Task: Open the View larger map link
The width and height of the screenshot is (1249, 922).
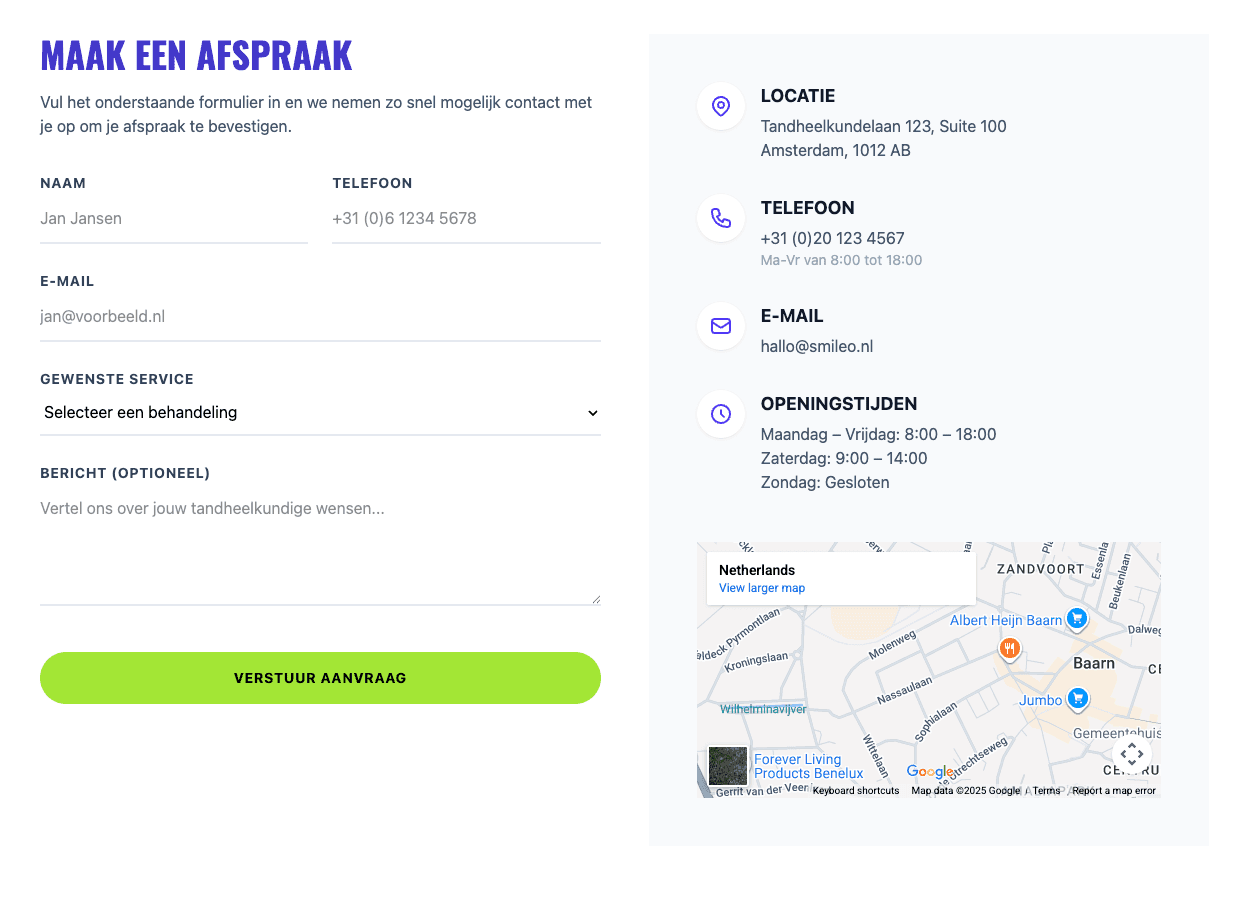Action: pos(762,588)
